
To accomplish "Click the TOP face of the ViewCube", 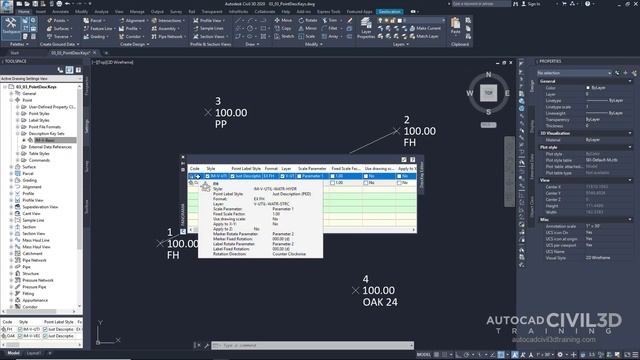I will click(489, 93).
